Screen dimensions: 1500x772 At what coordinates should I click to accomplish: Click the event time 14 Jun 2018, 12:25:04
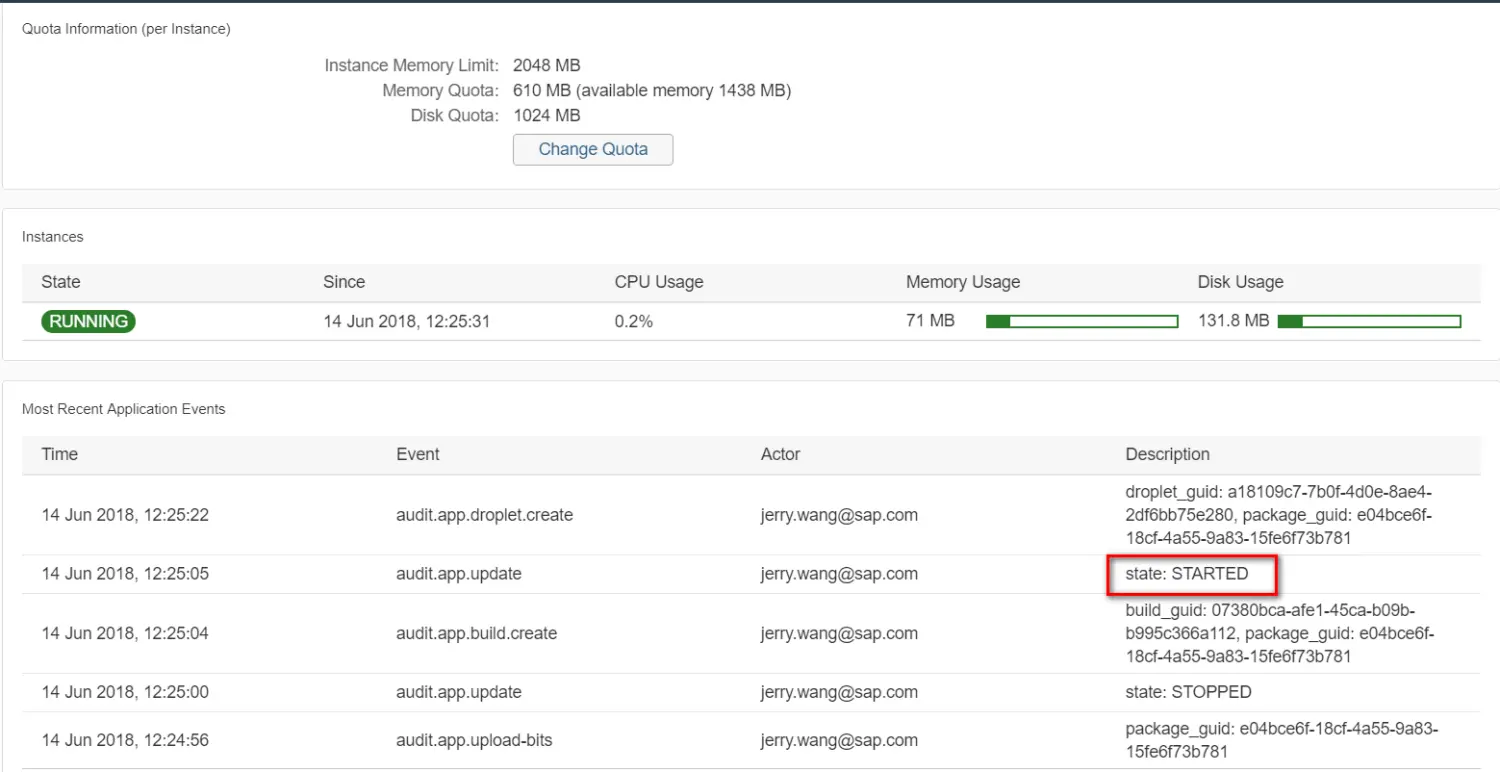[125, 633]
